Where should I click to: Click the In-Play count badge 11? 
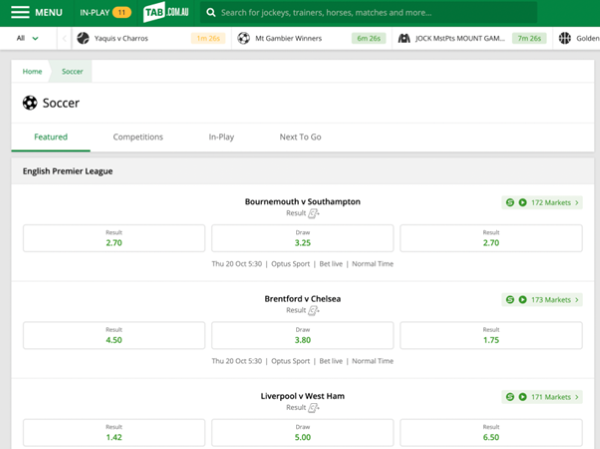coord(122,13)
